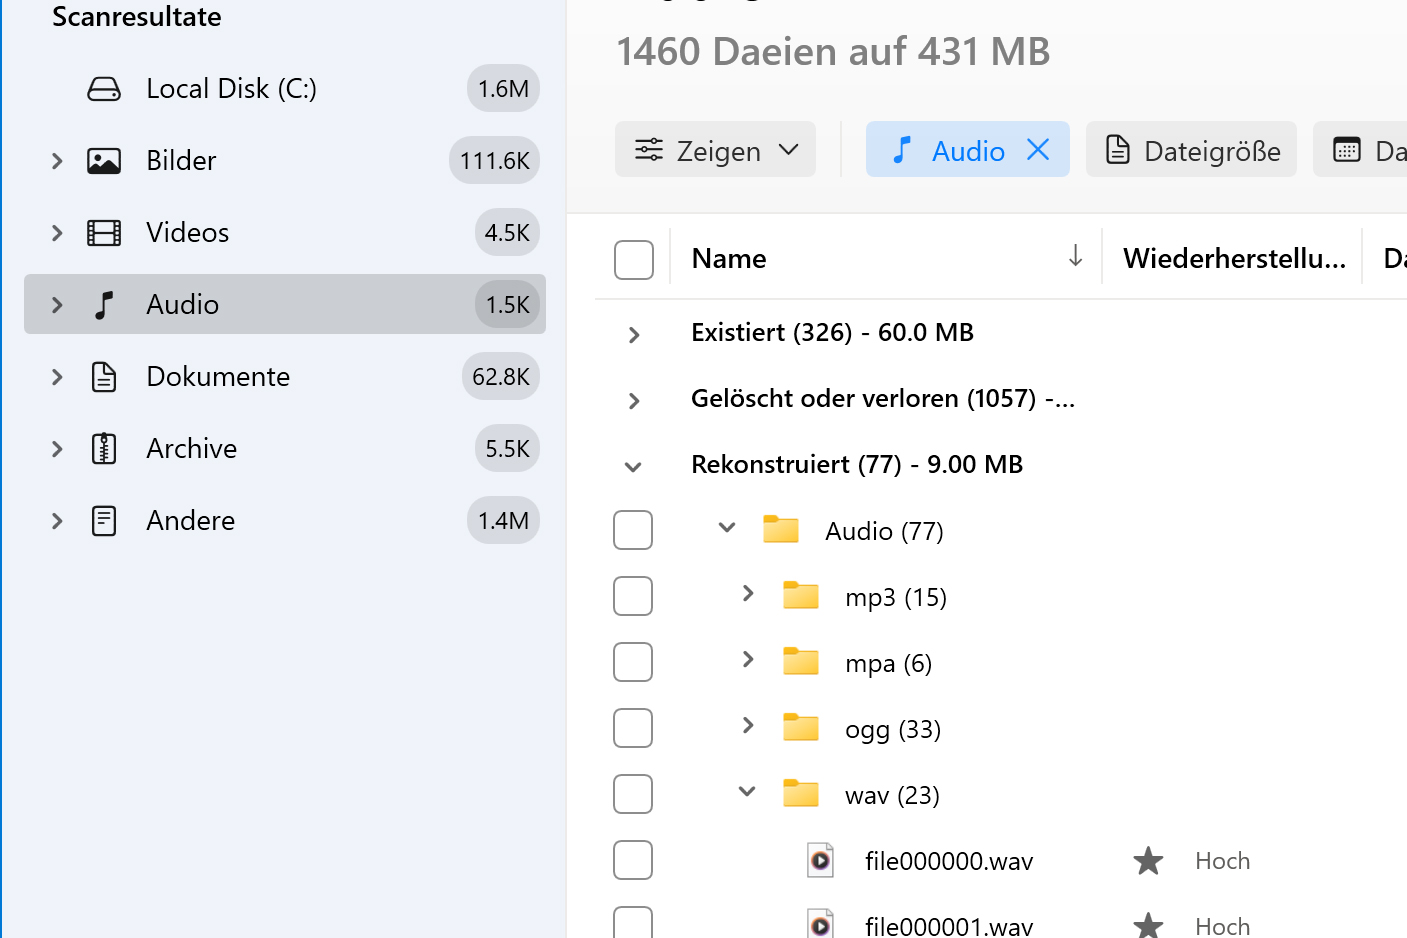Toggle the select-all checkbox in header
This screenshot has width=1407, height=938.
pos(634,260)
